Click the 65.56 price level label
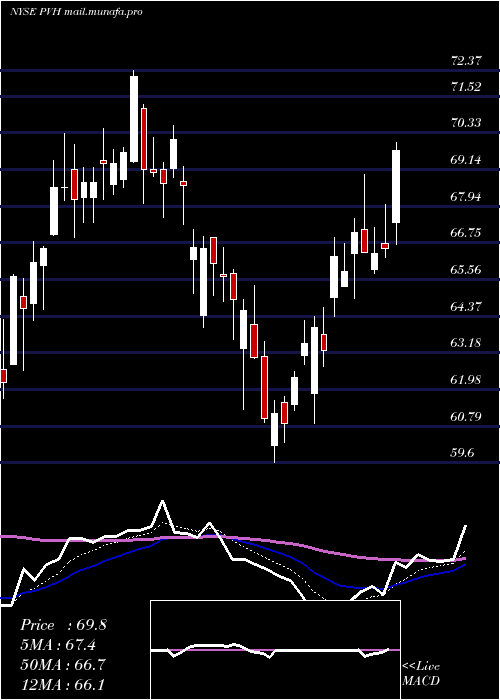This screenshot has width=500, height=700. pyautogui.click(x=466, y=270)
